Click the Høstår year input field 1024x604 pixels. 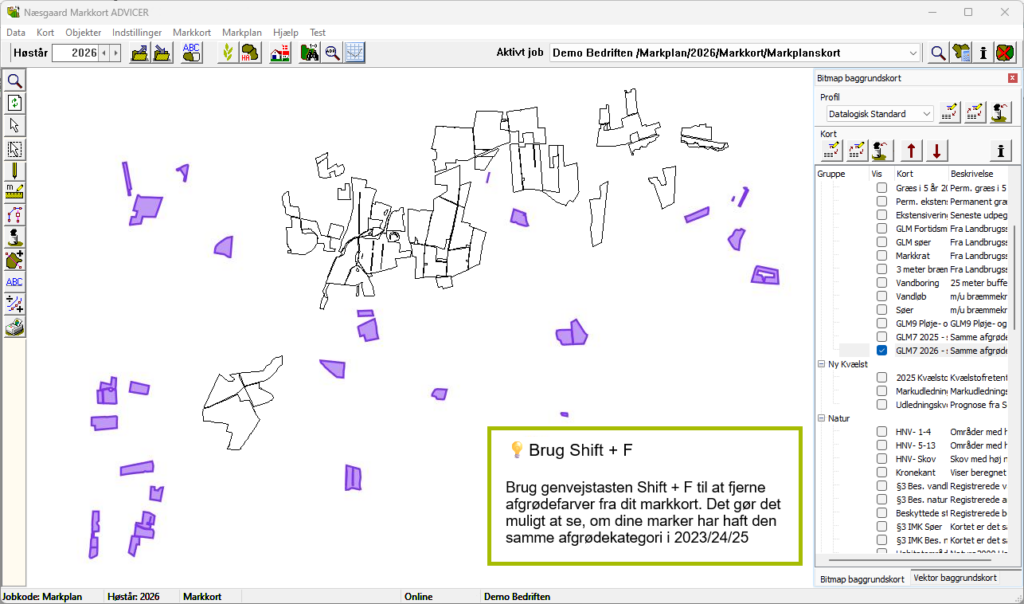tap(75, 53)
